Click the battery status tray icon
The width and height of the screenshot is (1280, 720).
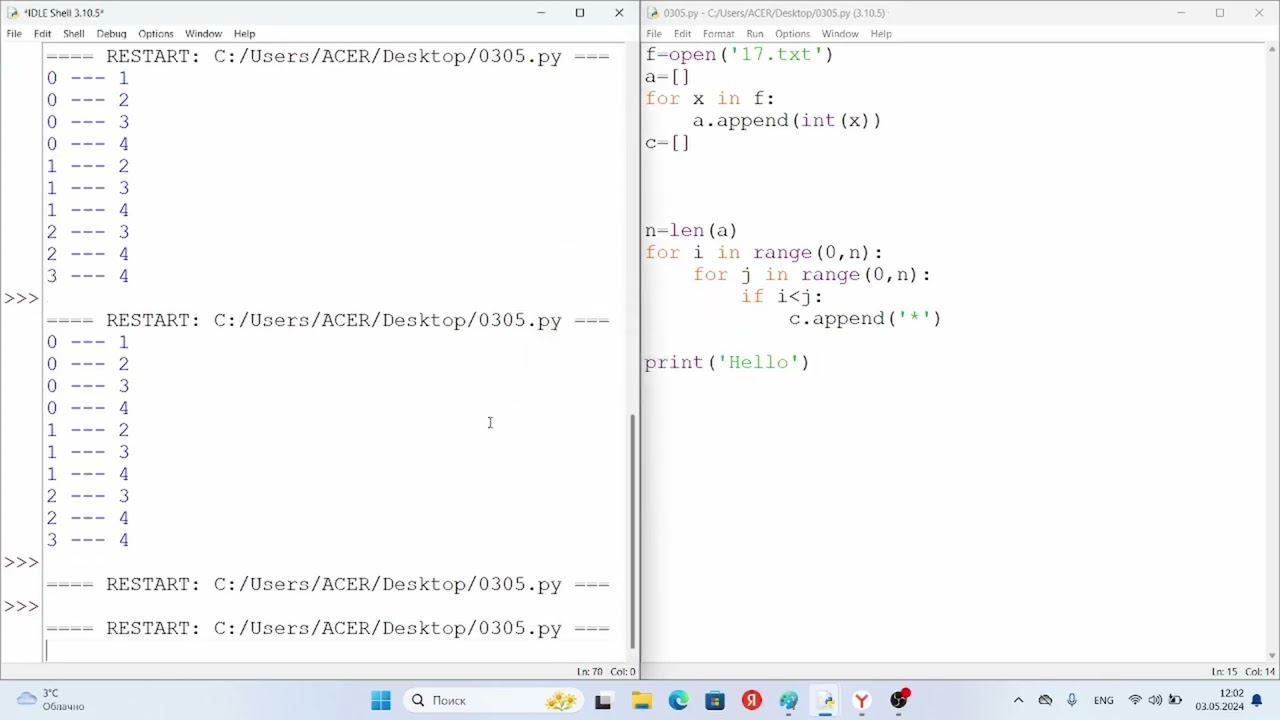(x=1176, y=701)
